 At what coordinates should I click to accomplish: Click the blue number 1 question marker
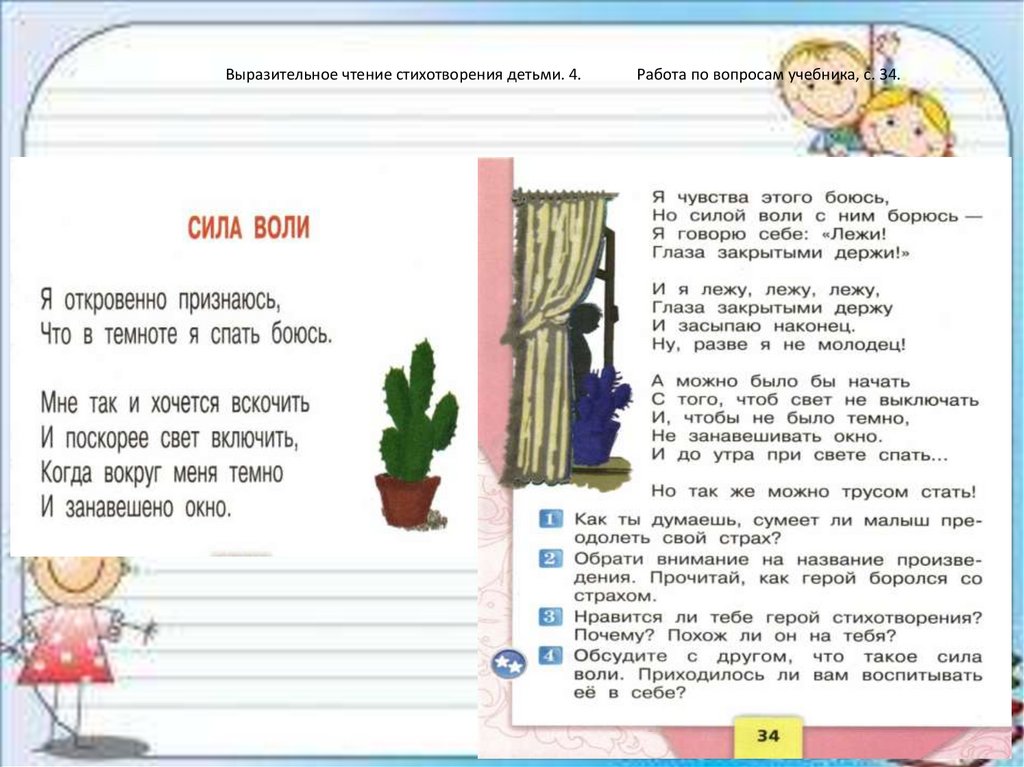tap(550, 519)
